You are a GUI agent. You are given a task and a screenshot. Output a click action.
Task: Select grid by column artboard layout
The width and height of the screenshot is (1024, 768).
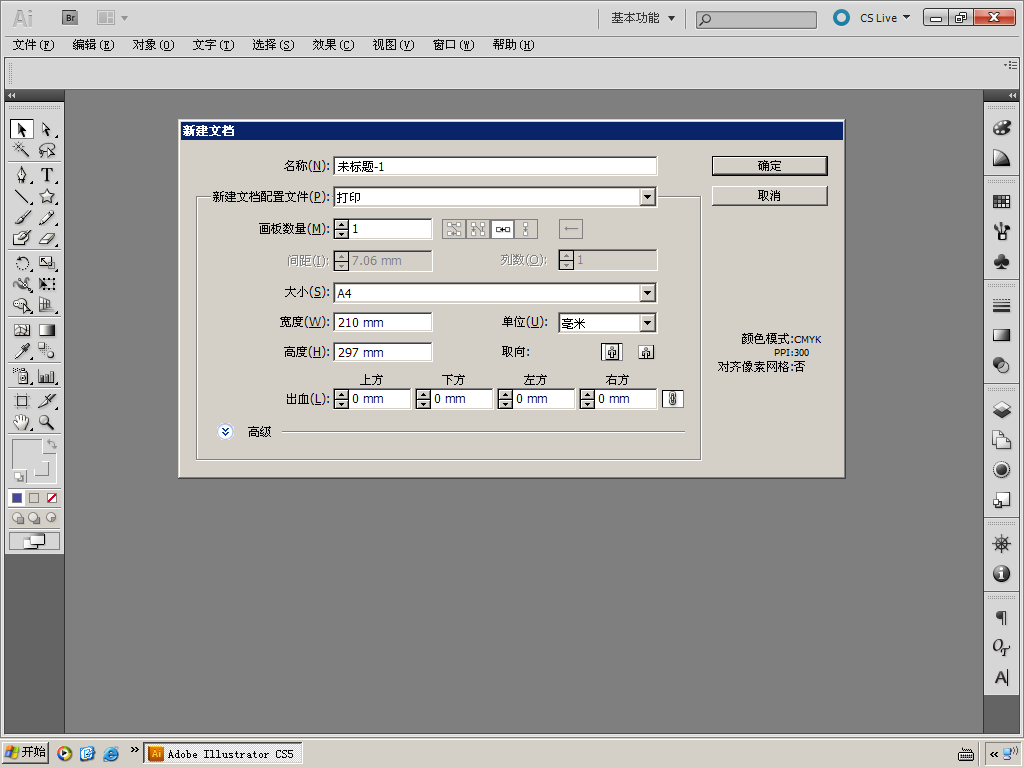pos(478,229)
